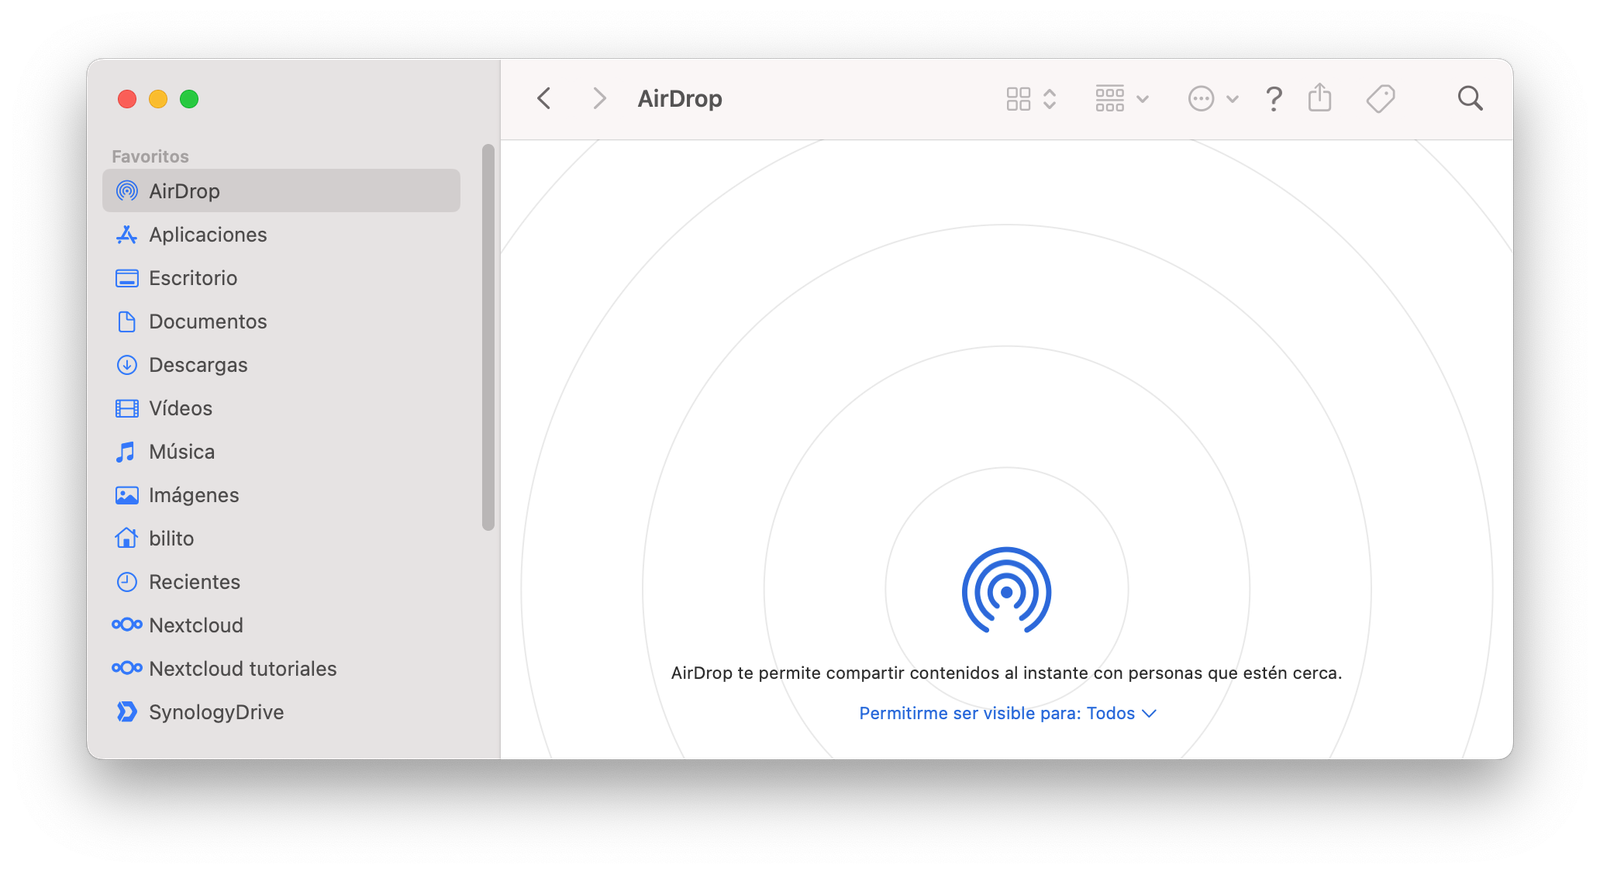Screen dimensions: 1600x874
Task: Expand the group-by grouping dropdown
Action: point(1121,99)
